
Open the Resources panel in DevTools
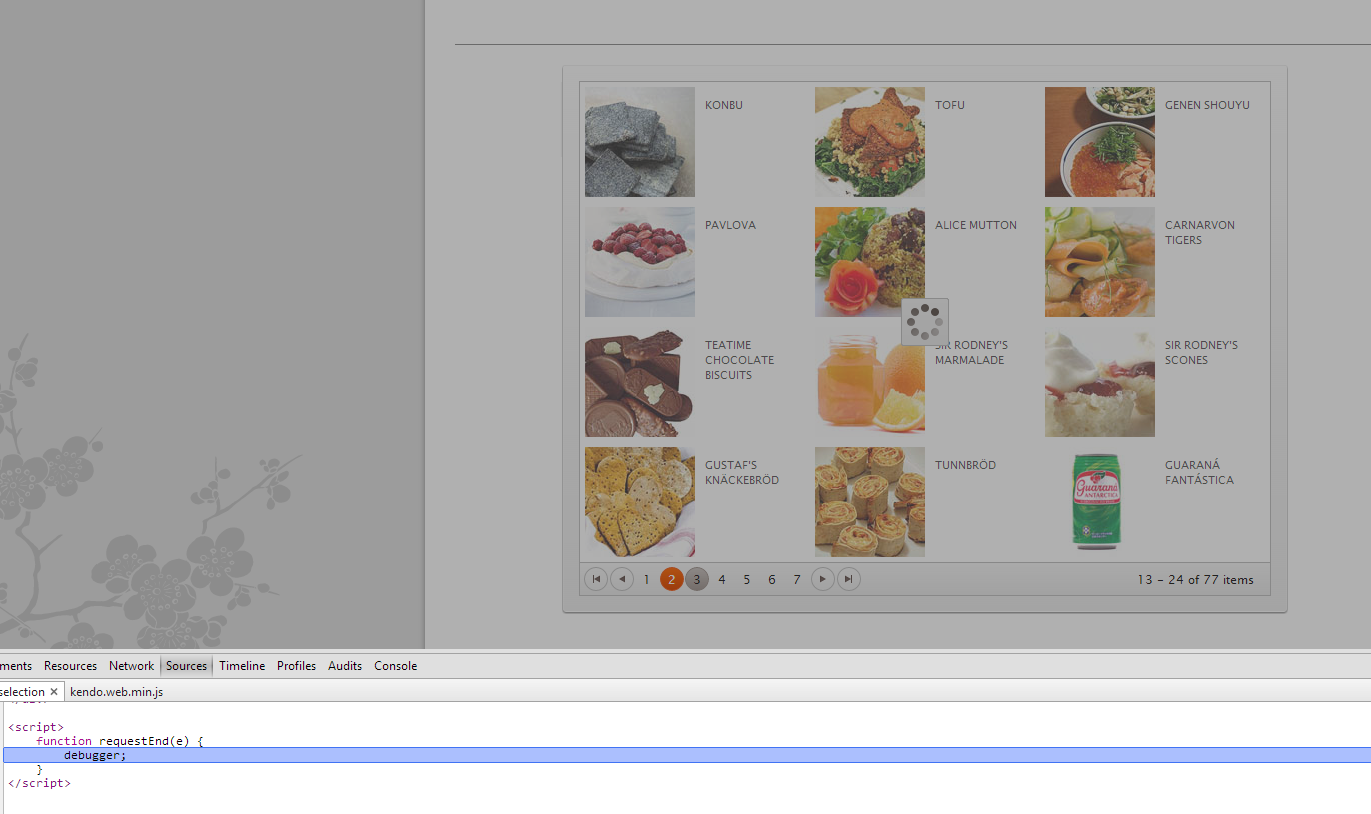point(70,666)
